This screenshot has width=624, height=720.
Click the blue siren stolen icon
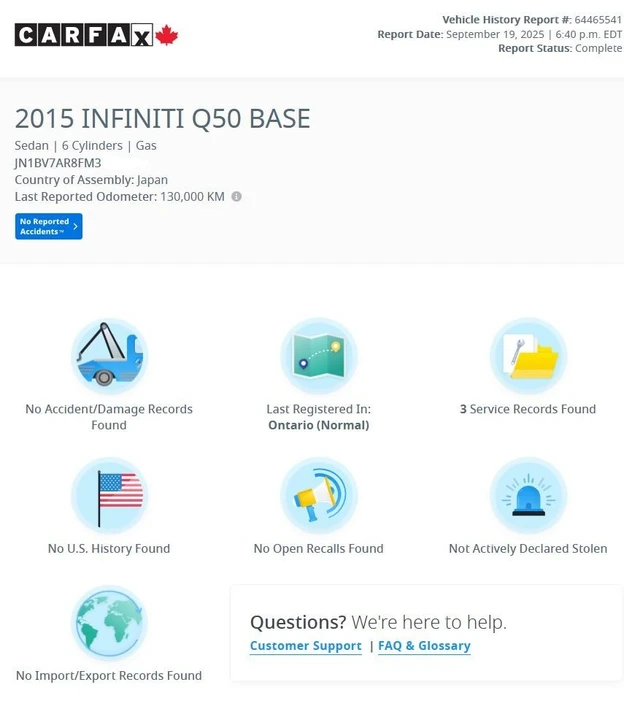pos(528,495)
